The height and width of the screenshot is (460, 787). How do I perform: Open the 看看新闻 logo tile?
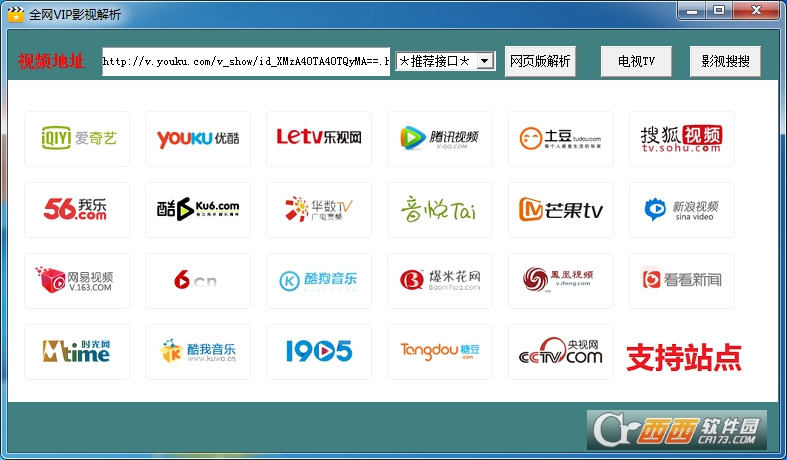682,281
